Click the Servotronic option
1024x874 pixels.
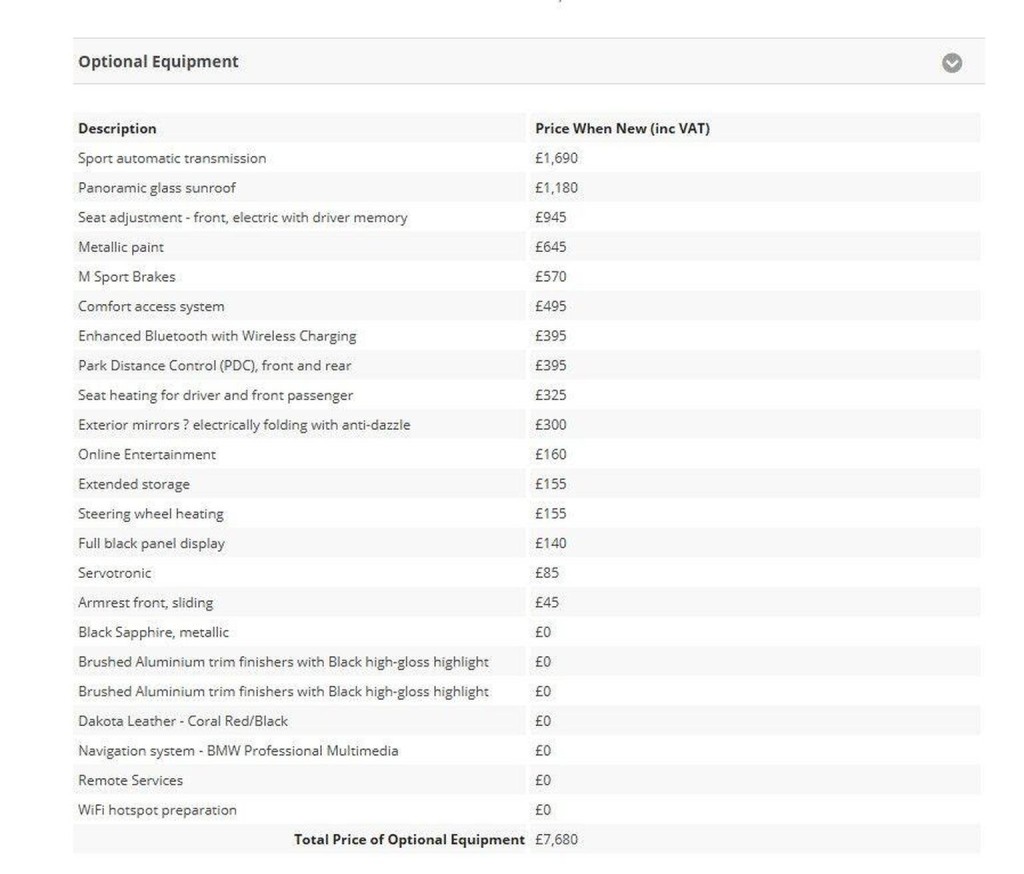pyautogui.click(x=115, y=573)
